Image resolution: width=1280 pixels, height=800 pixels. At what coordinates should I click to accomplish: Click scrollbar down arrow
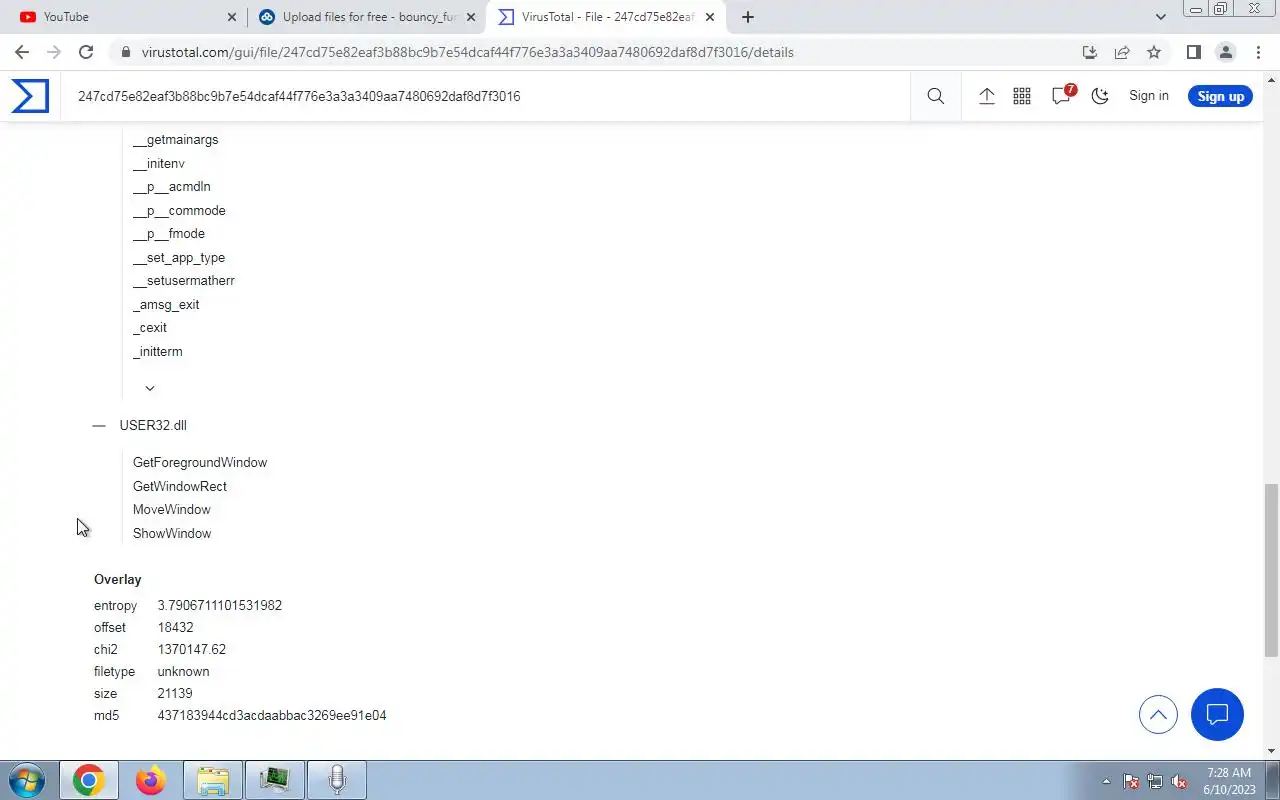point(1272,751)
